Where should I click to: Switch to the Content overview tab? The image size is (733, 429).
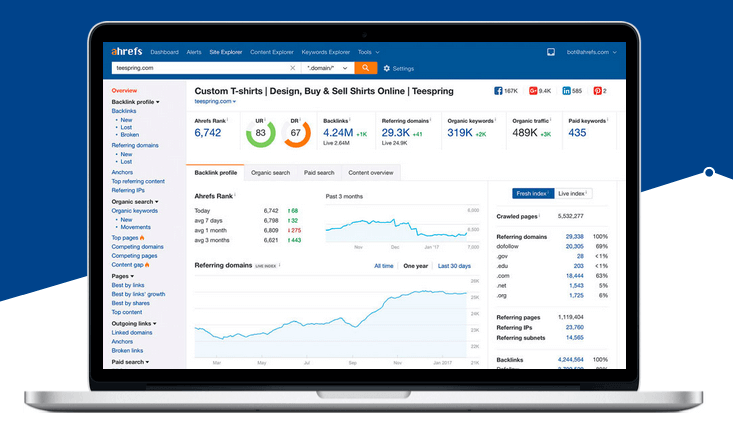pyautogui.click(x=371, y=172)
